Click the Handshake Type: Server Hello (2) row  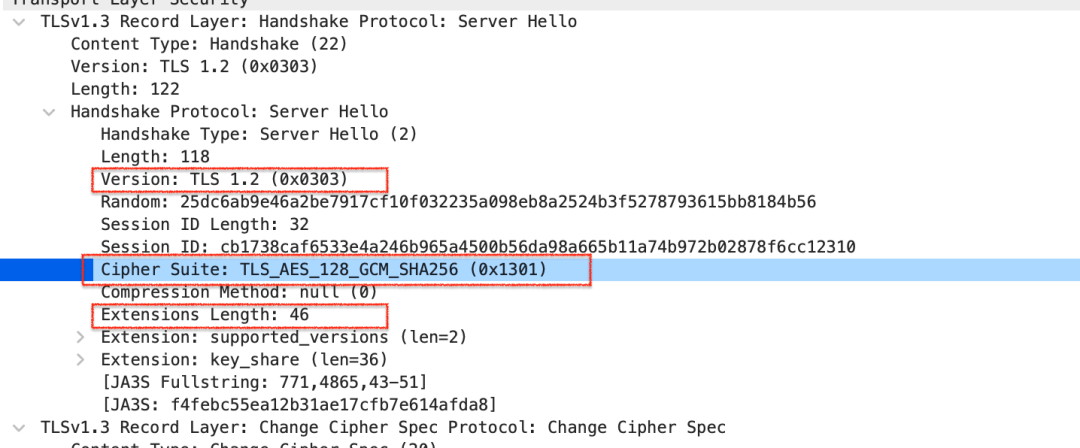[259, 134]
